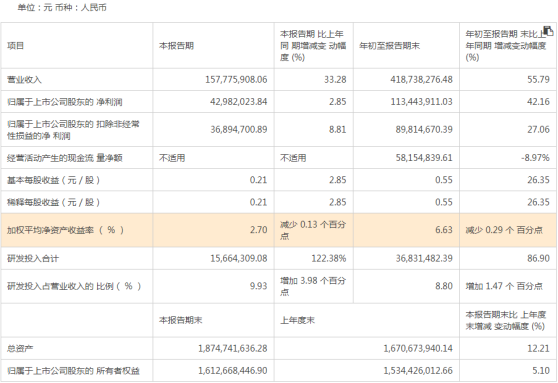Screen dimensions: 558x383
Task: Select the value 1,534,426,012.66
Action: (x=418, y=371)
